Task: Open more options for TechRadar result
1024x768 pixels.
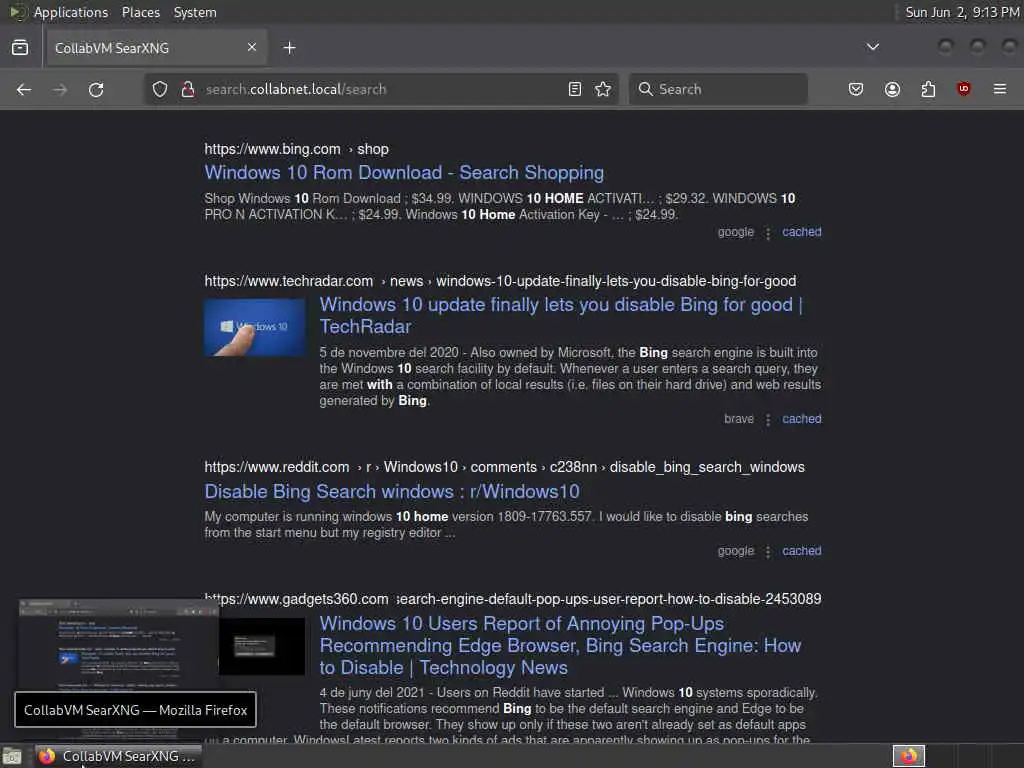Action: (768, 420)
